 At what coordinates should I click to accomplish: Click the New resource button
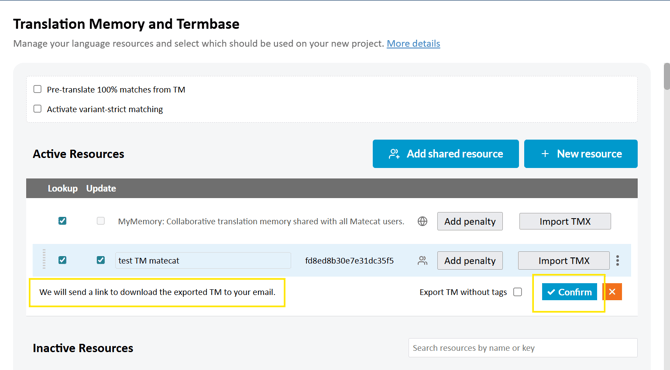[x=581, y=154]
